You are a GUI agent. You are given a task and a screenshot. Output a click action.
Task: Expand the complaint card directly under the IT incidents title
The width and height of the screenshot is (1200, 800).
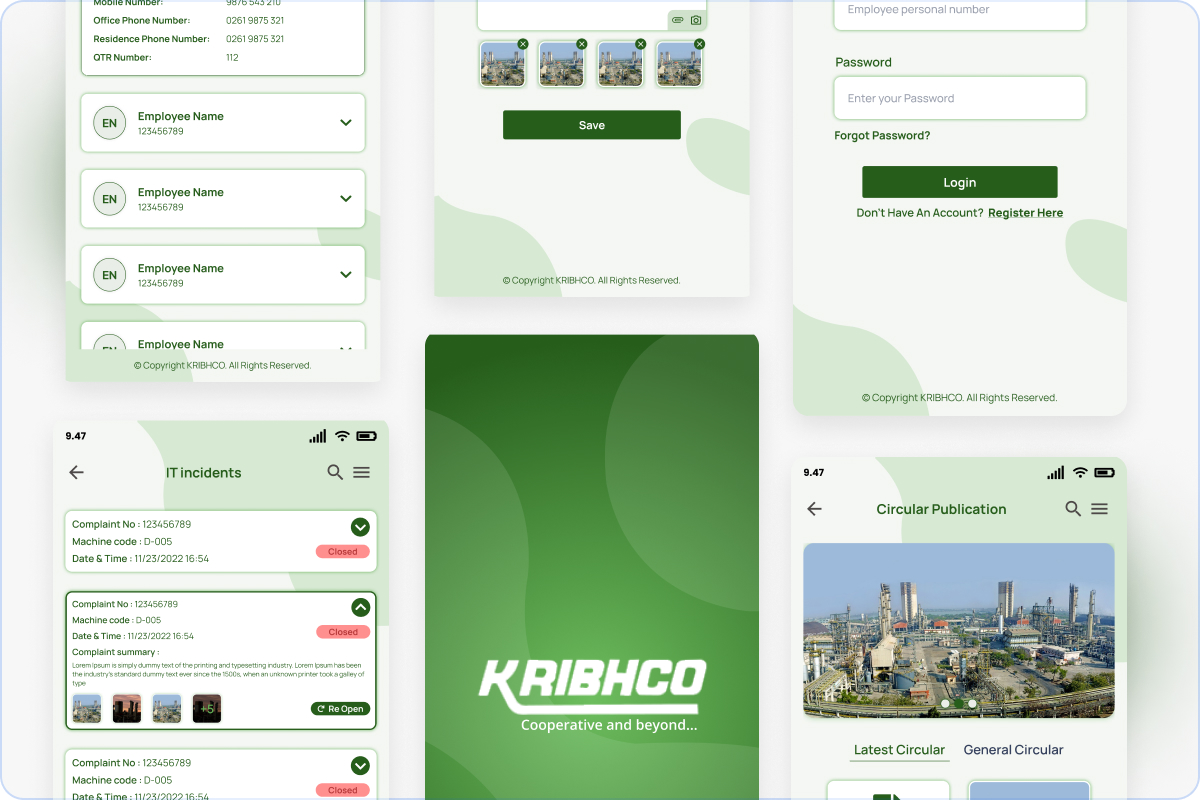[x=361, y=527]
